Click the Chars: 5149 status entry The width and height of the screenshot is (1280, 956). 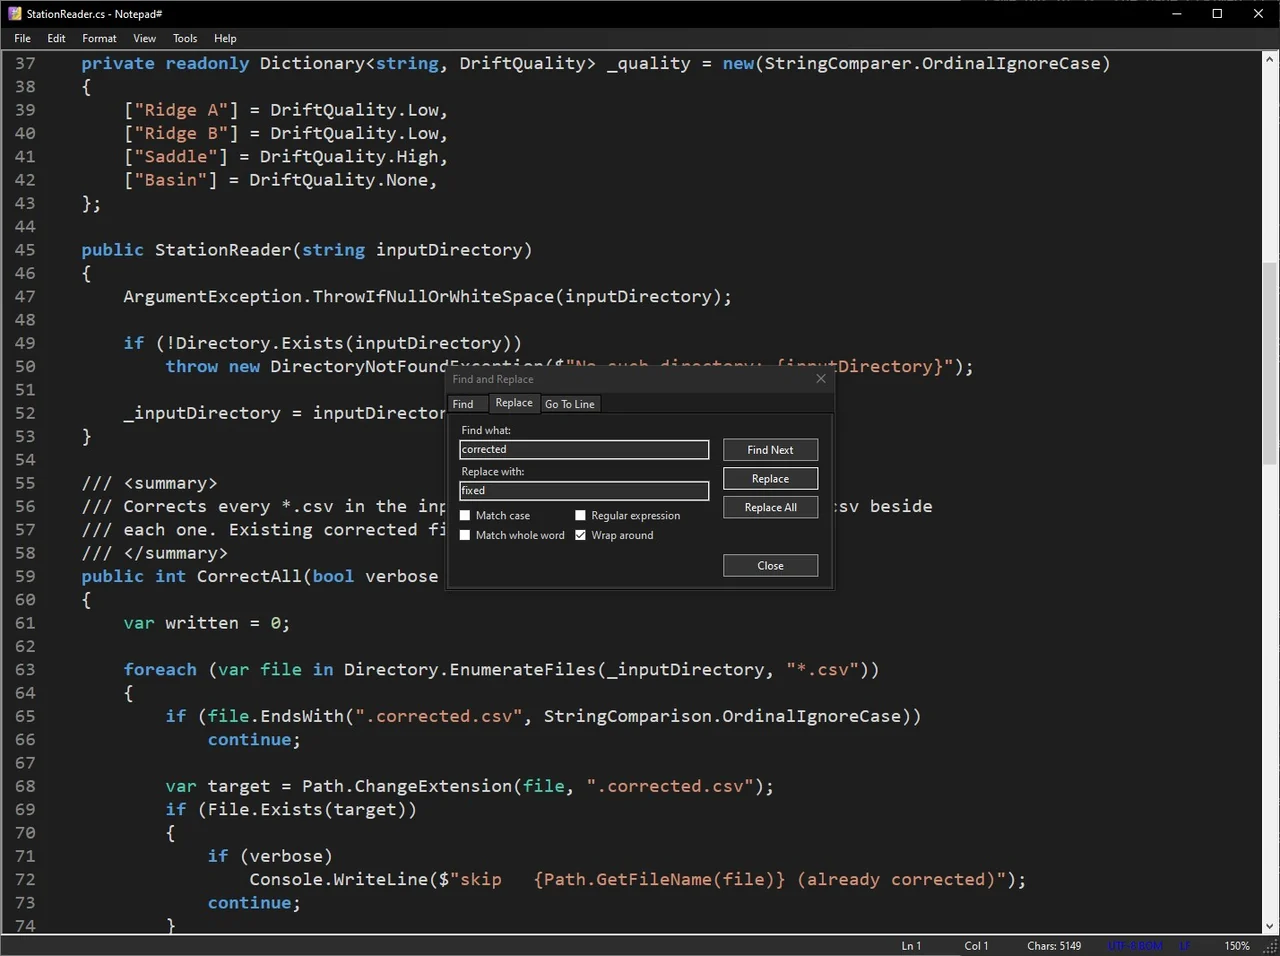[1054, 946]
